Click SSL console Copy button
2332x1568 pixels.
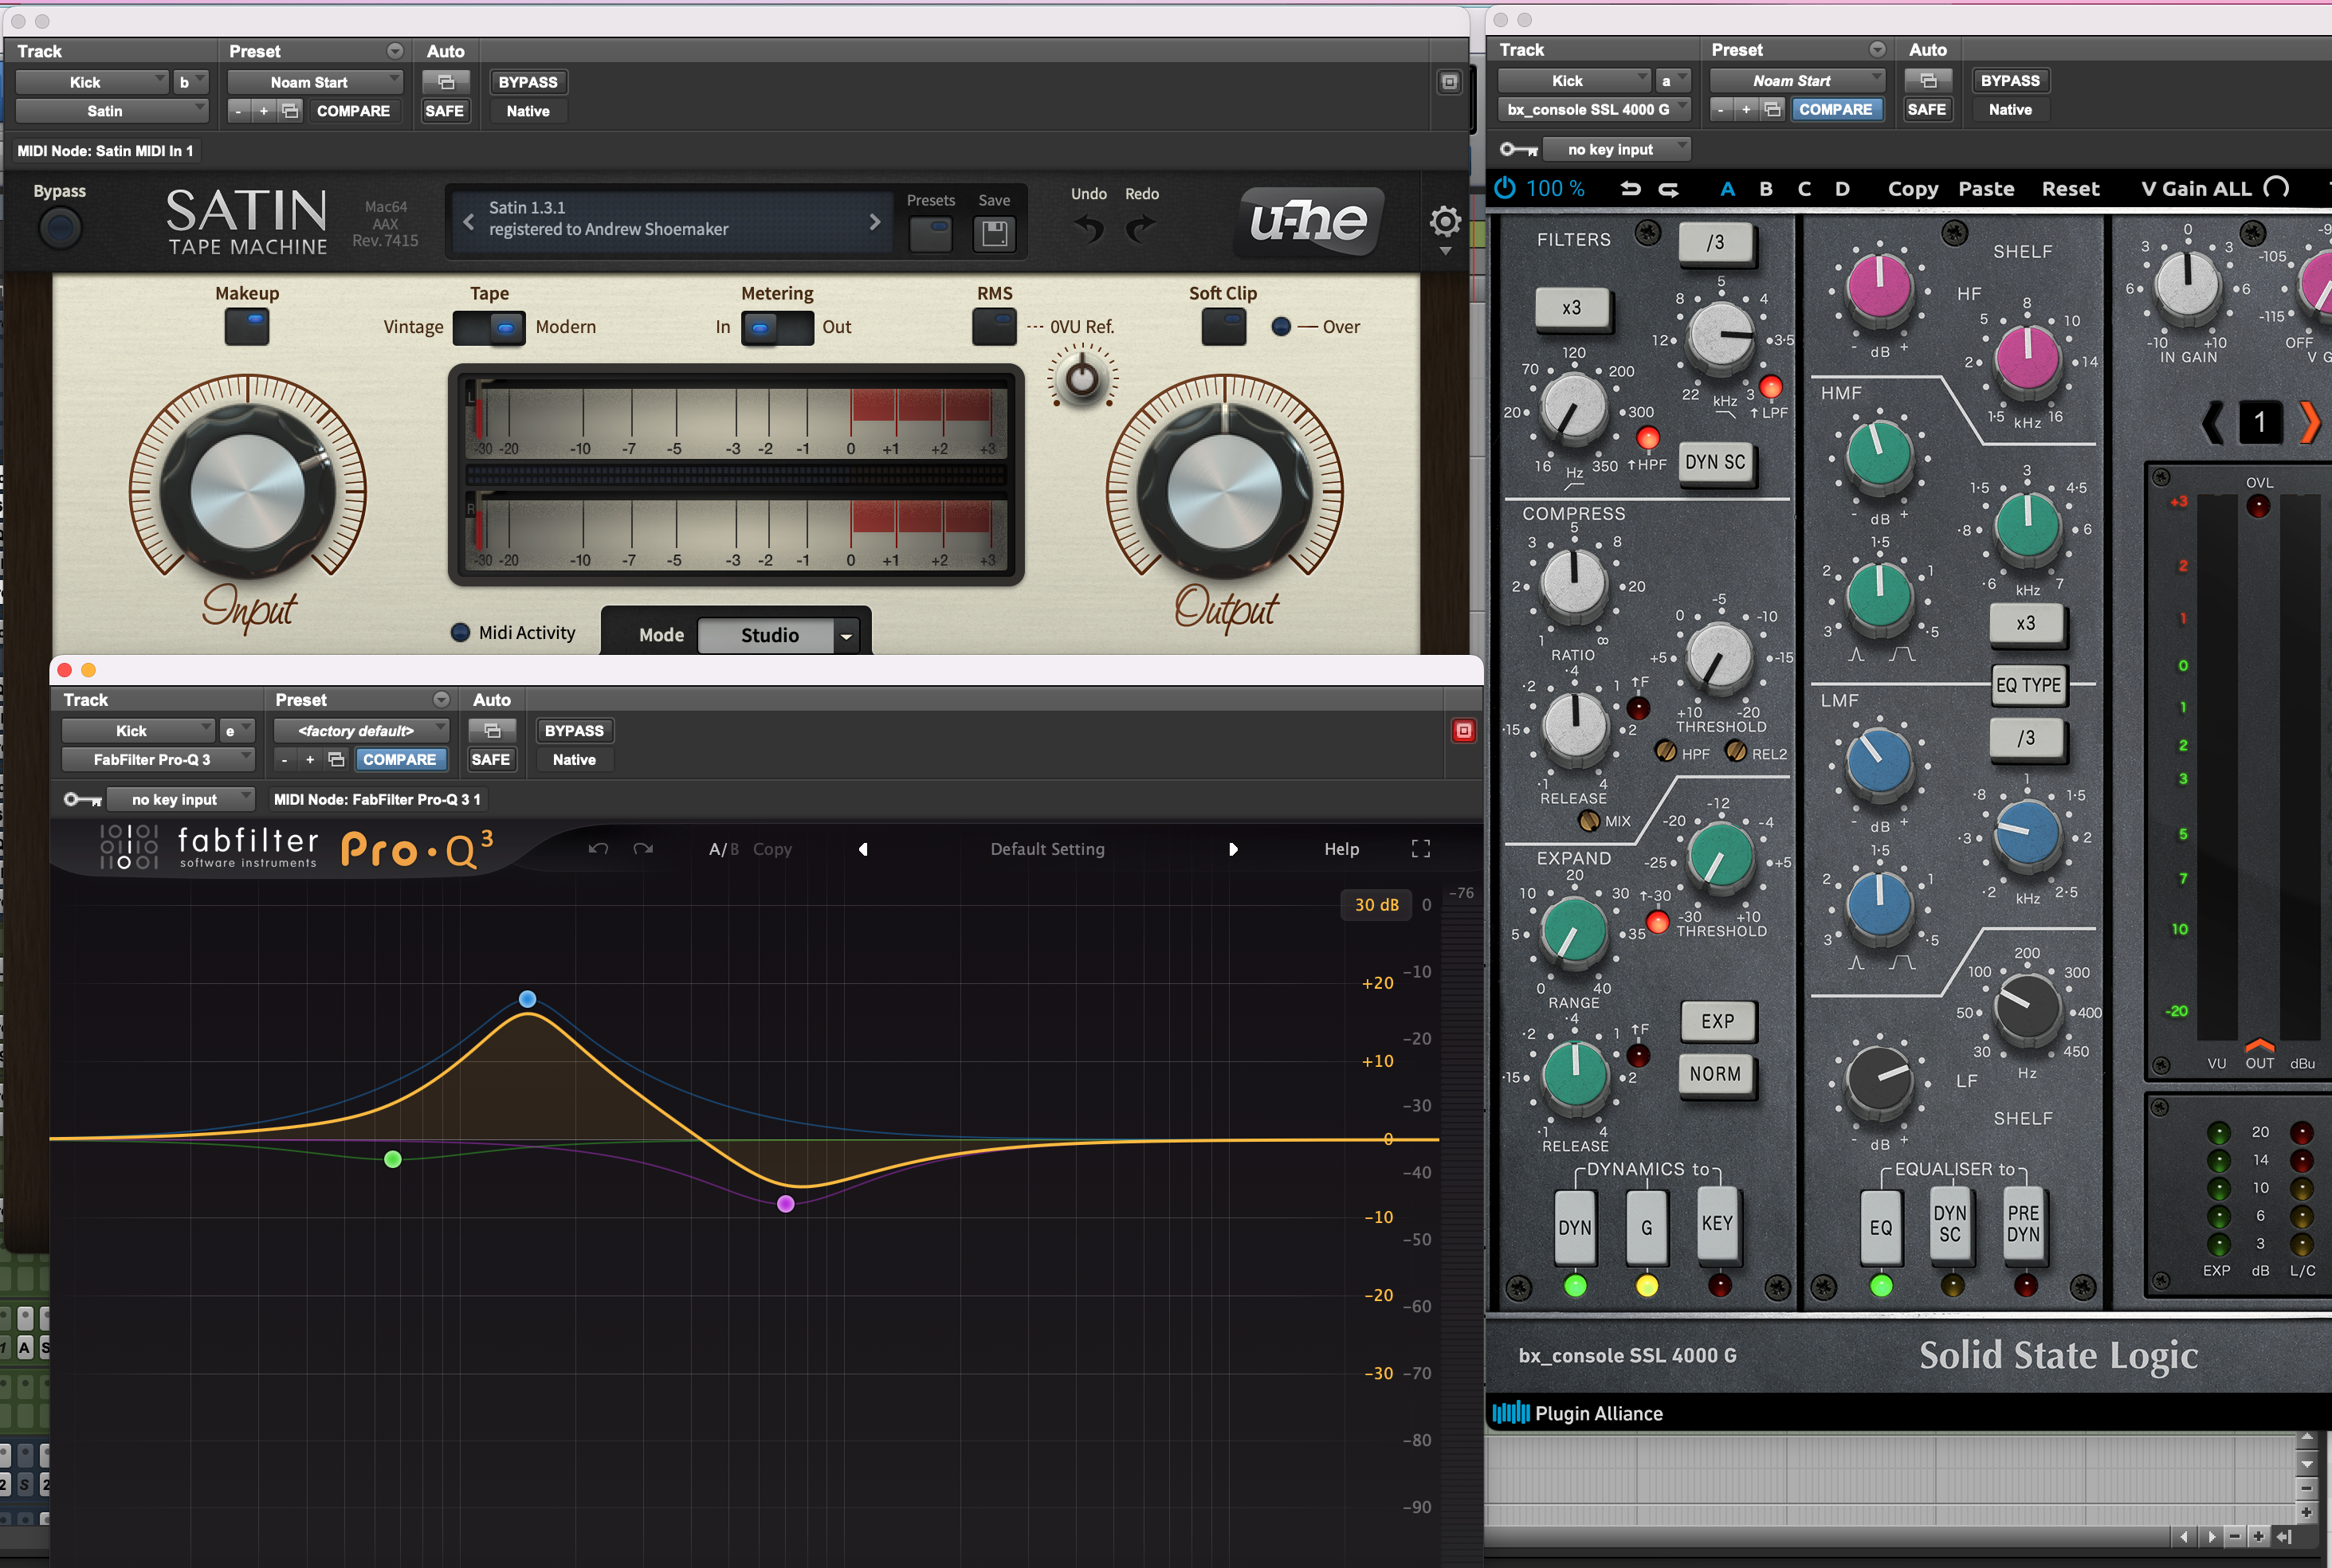(1912, 188)
